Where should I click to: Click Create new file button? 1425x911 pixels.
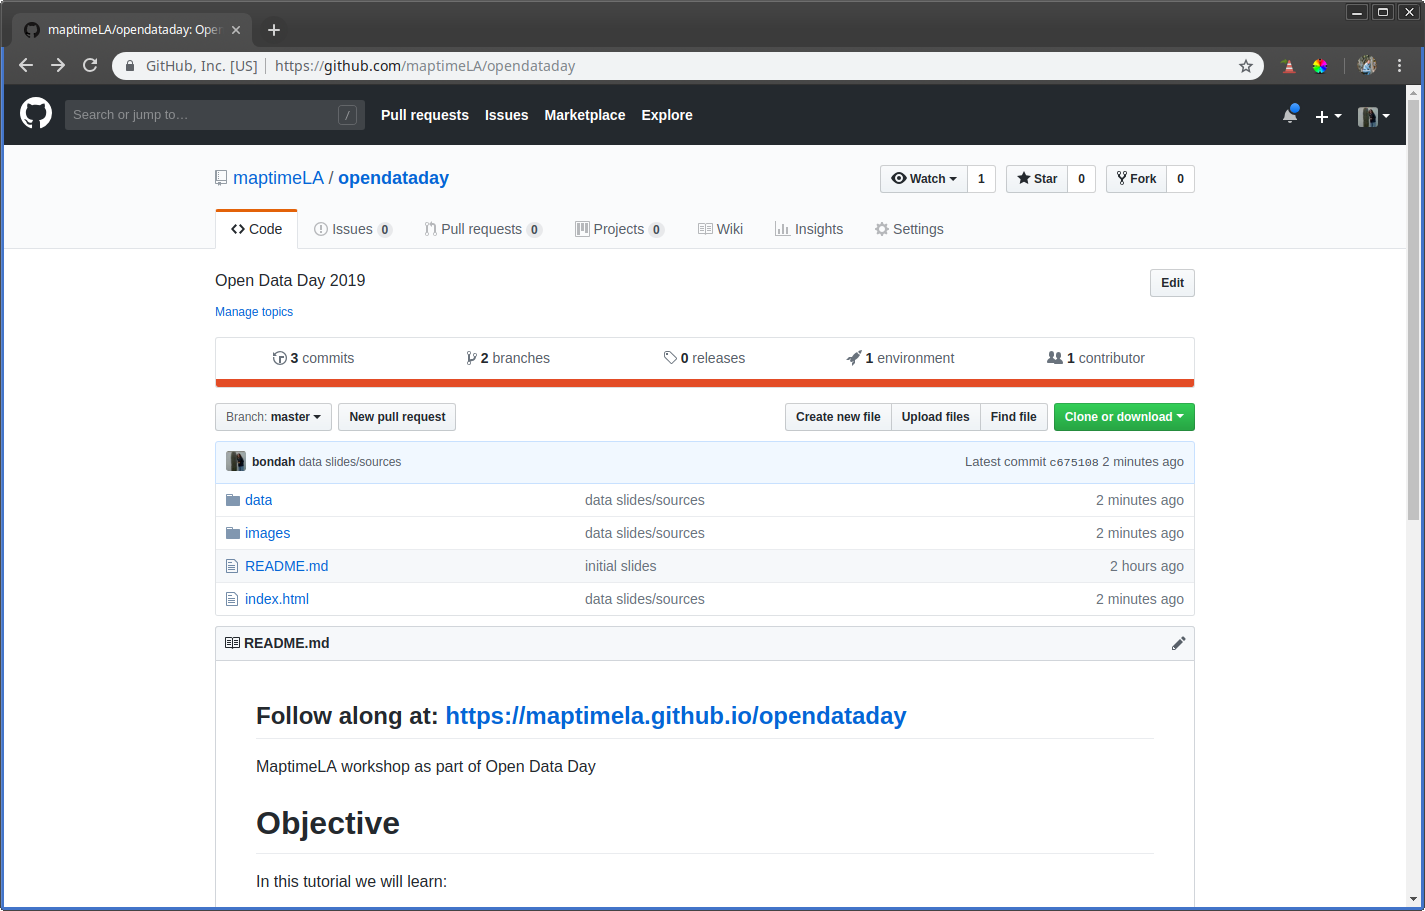tap(838, 417)
